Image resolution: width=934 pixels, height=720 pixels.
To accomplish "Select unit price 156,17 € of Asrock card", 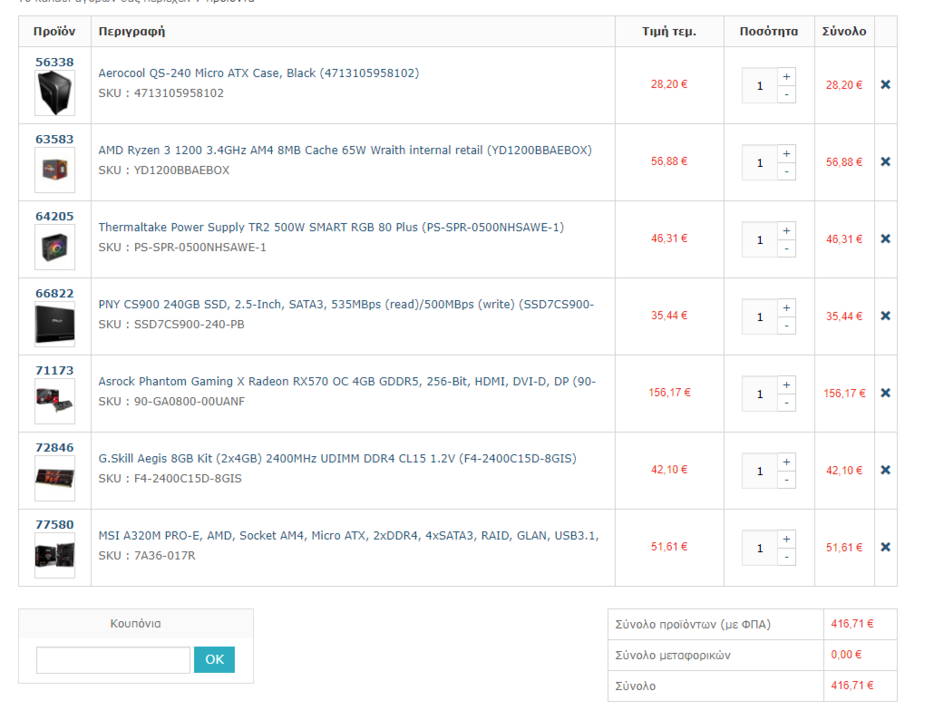I will (670, 392).
